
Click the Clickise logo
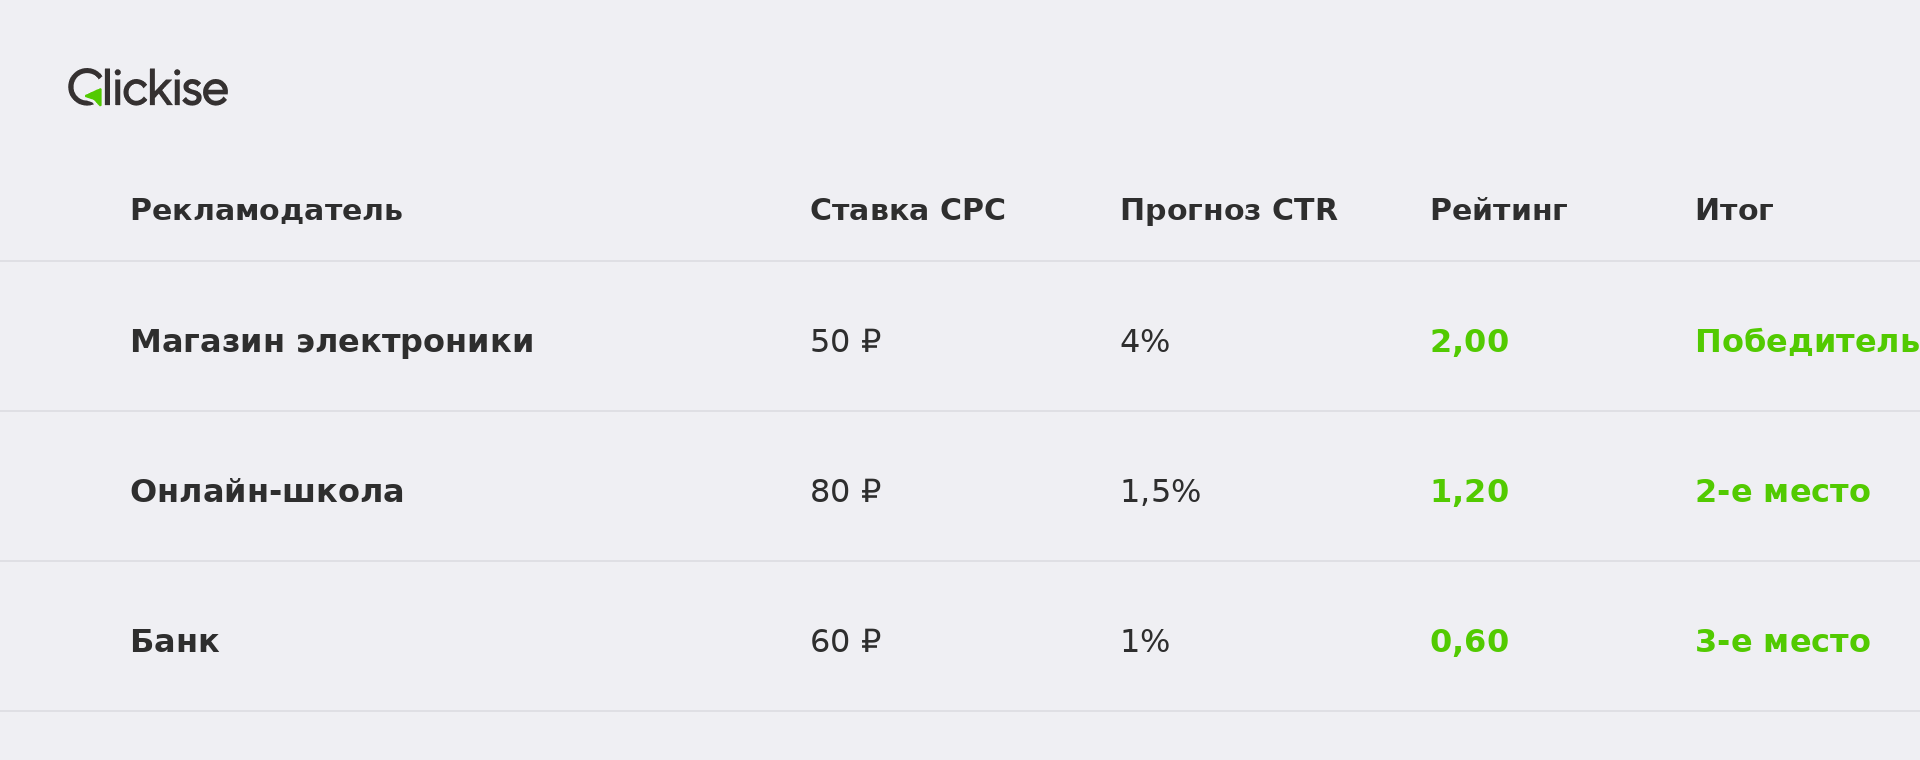148,88
